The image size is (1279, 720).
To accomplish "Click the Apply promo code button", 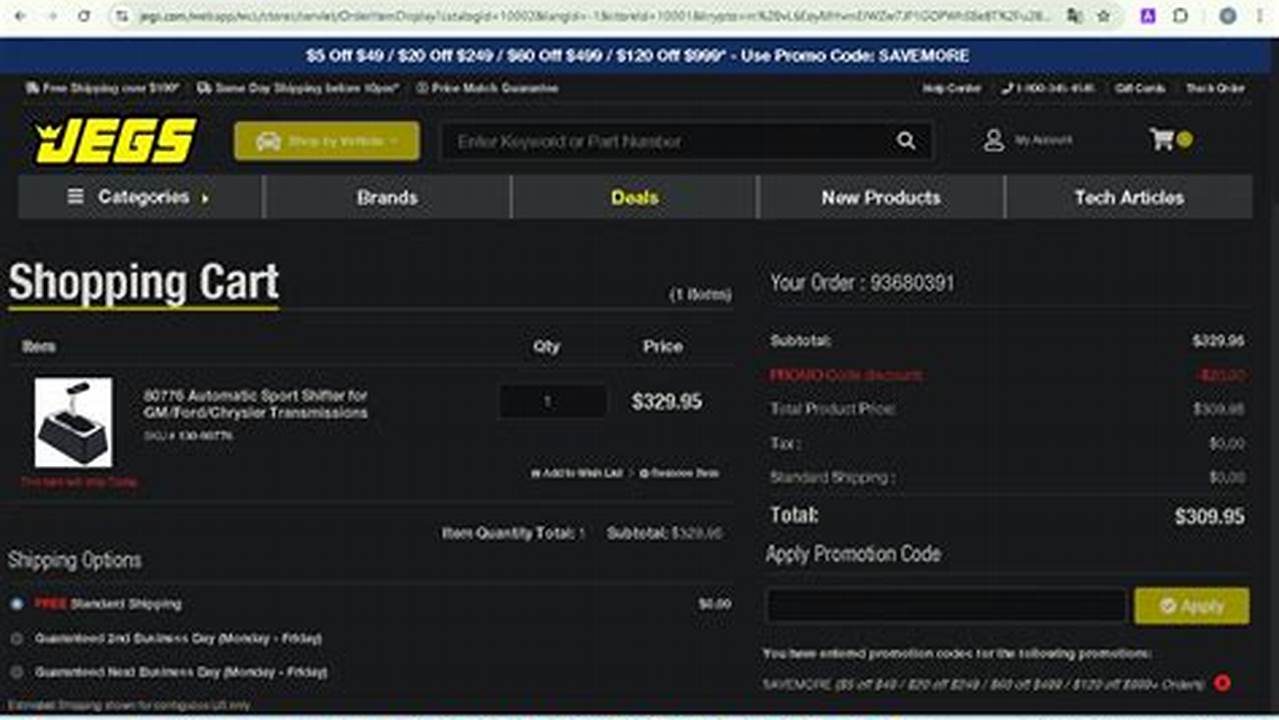I will (1191, 606).
